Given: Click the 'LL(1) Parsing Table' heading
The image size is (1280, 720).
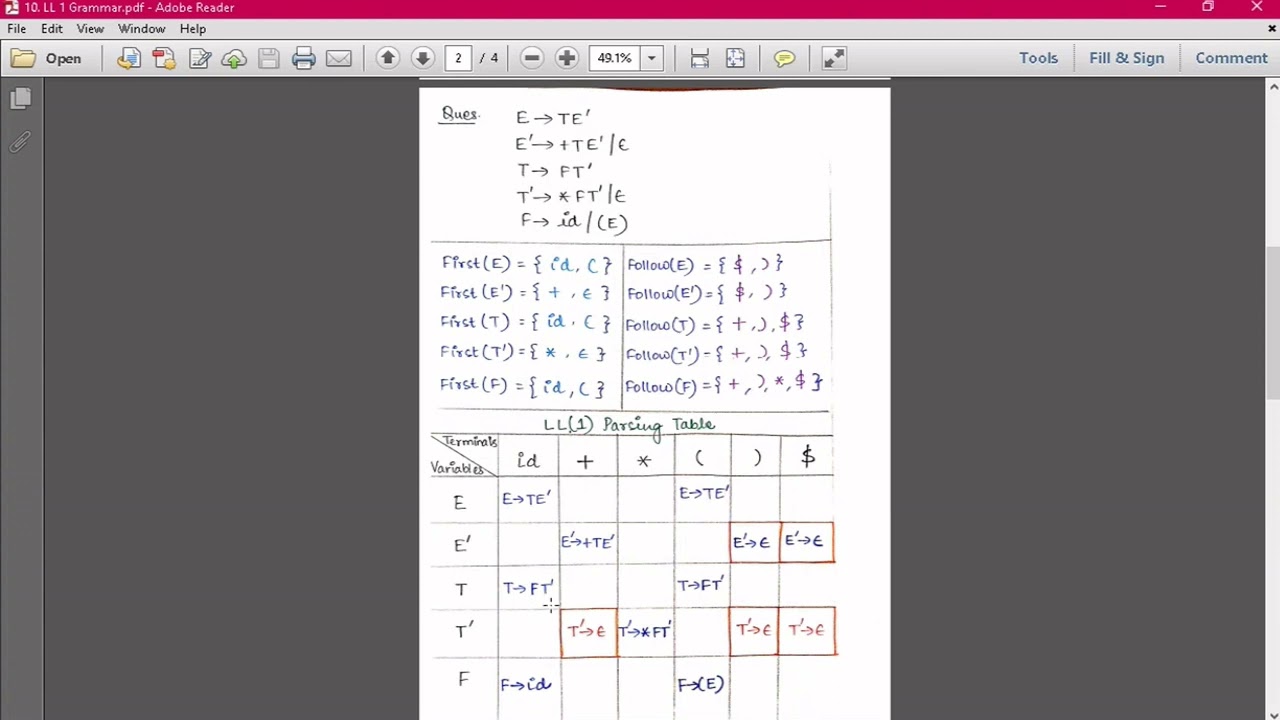Looking at the screenshot, I should 629,424.
